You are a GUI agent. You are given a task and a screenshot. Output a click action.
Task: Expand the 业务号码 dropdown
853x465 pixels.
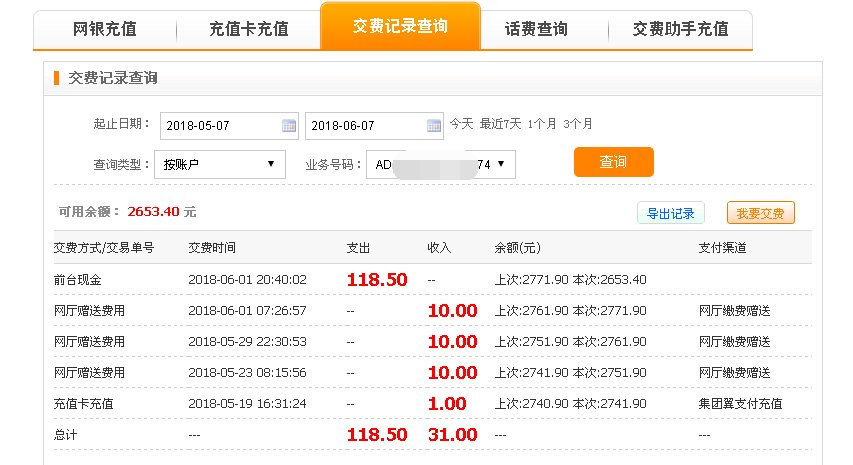point(441,164)
